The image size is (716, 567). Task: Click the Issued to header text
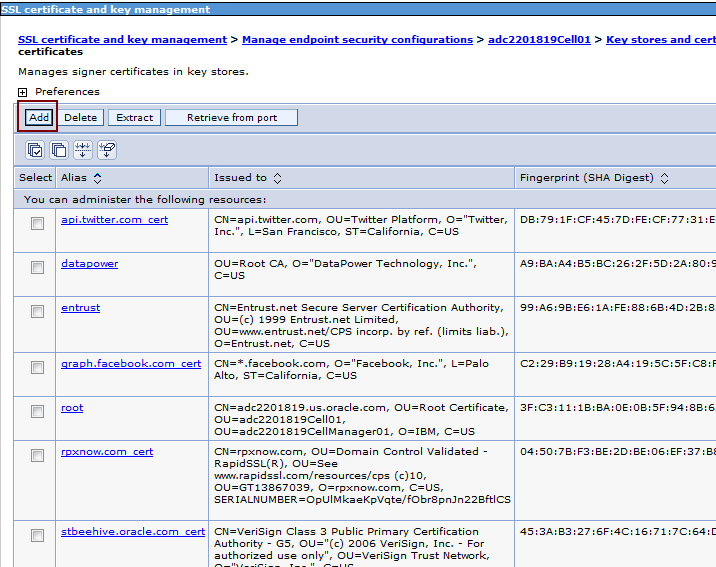click(240, 178)
